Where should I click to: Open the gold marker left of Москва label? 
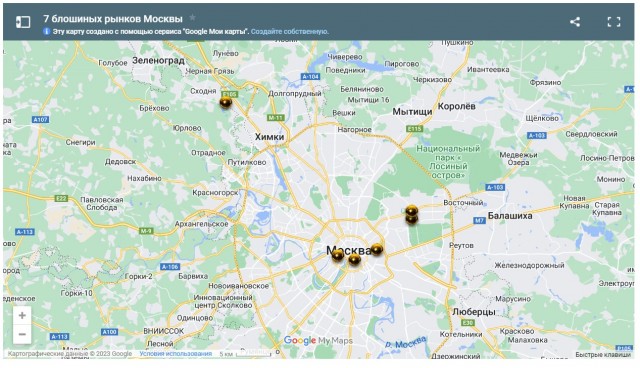click(x=338, y=256)
